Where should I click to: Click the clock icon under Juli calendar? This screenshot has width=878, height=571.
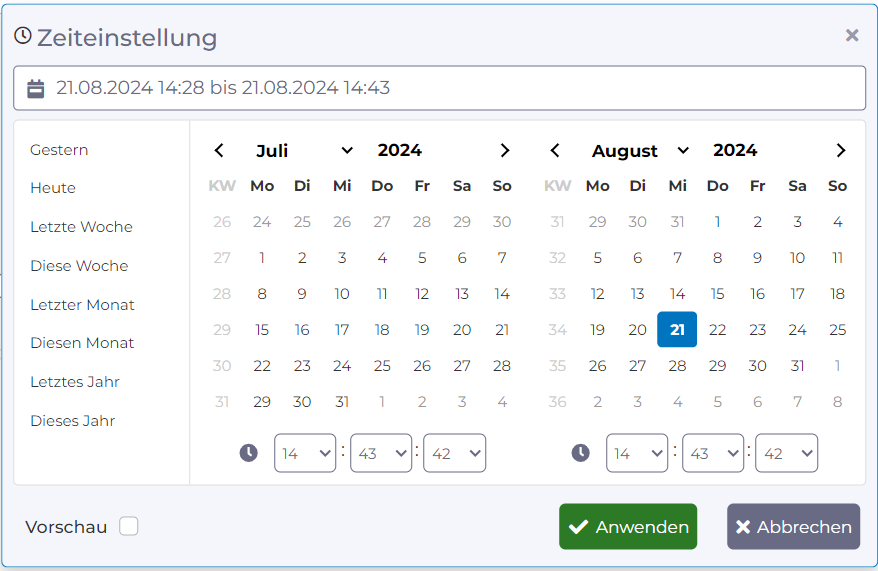pyautogui.click(x=249, y=452)
